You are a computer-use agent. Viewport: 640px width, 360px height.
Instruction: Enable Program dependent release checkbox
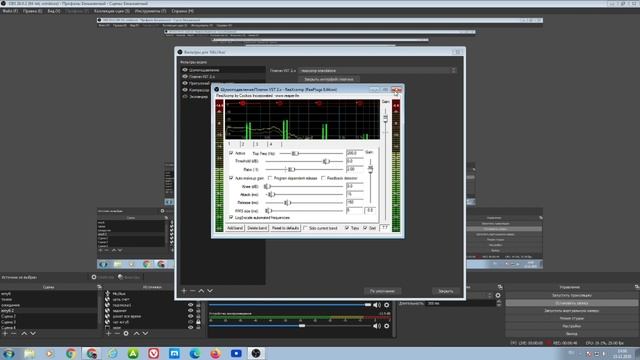270,178
